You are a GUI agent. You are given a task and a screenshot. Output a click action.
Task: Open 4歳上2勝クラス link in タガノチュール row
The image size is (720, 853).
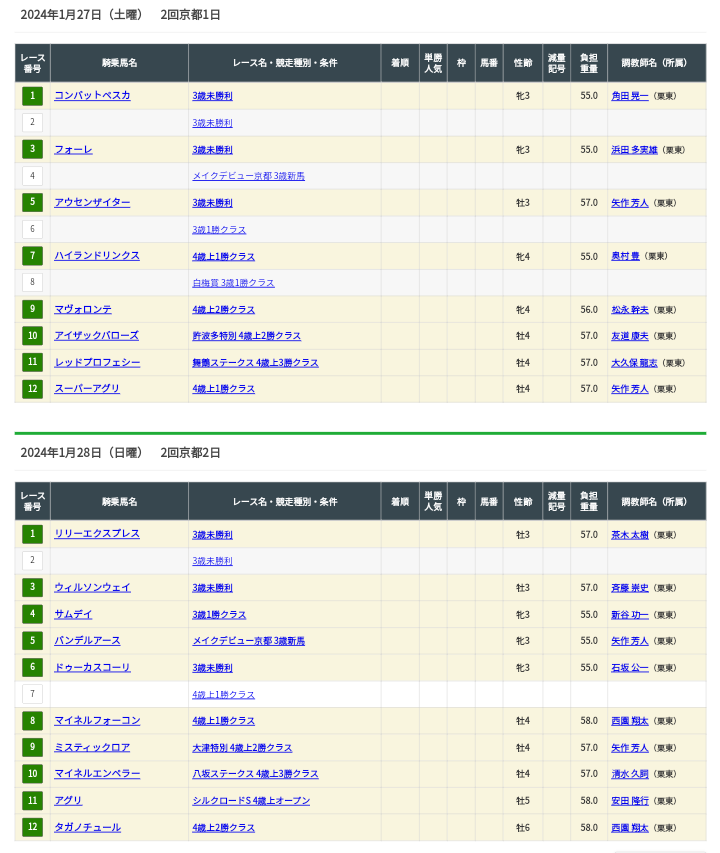point(224,827)
